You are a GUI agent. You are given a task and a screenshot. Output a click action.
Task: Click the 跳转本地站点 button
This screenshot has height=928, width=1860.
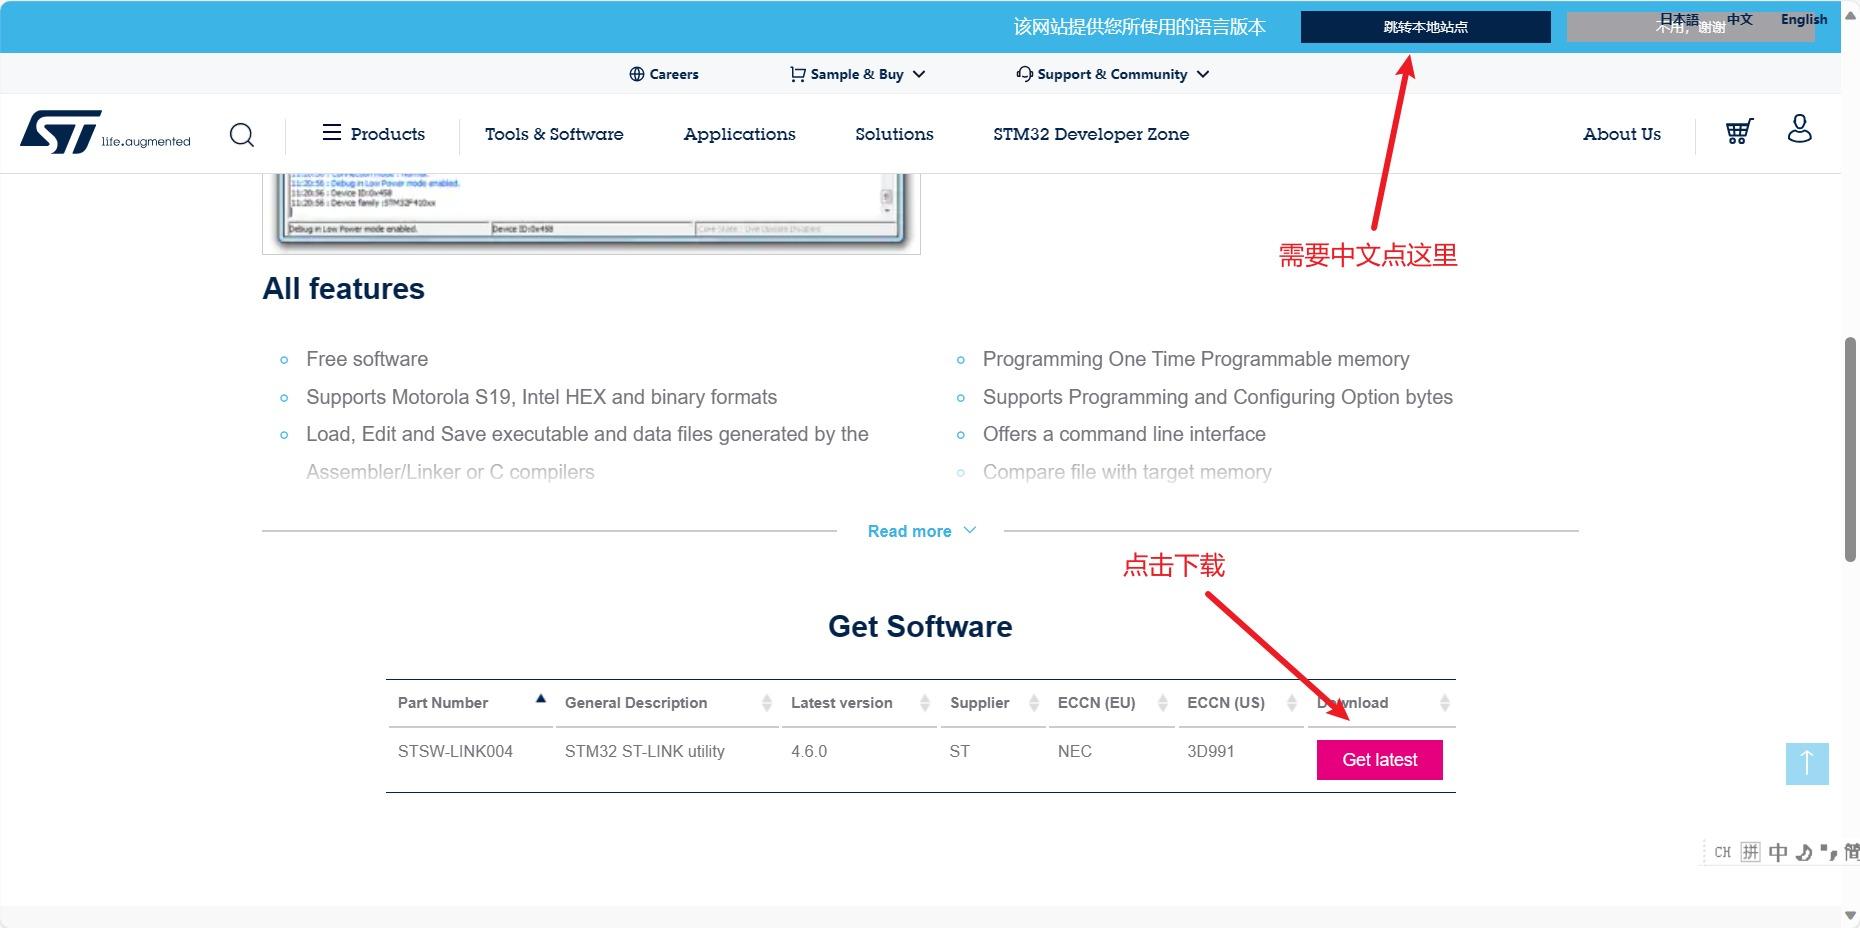point(1424,27)
